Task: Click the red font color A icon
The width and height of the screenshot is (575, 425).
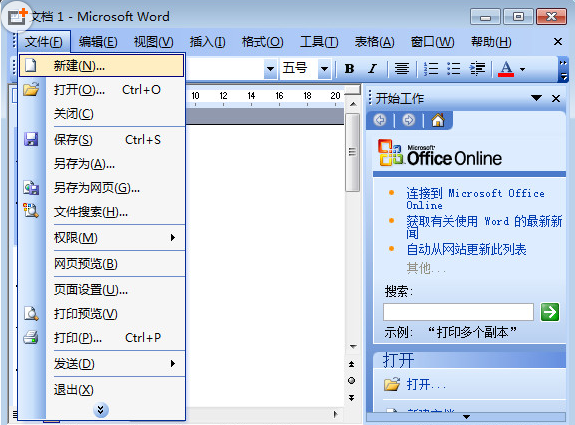Action: pos(506,69)
